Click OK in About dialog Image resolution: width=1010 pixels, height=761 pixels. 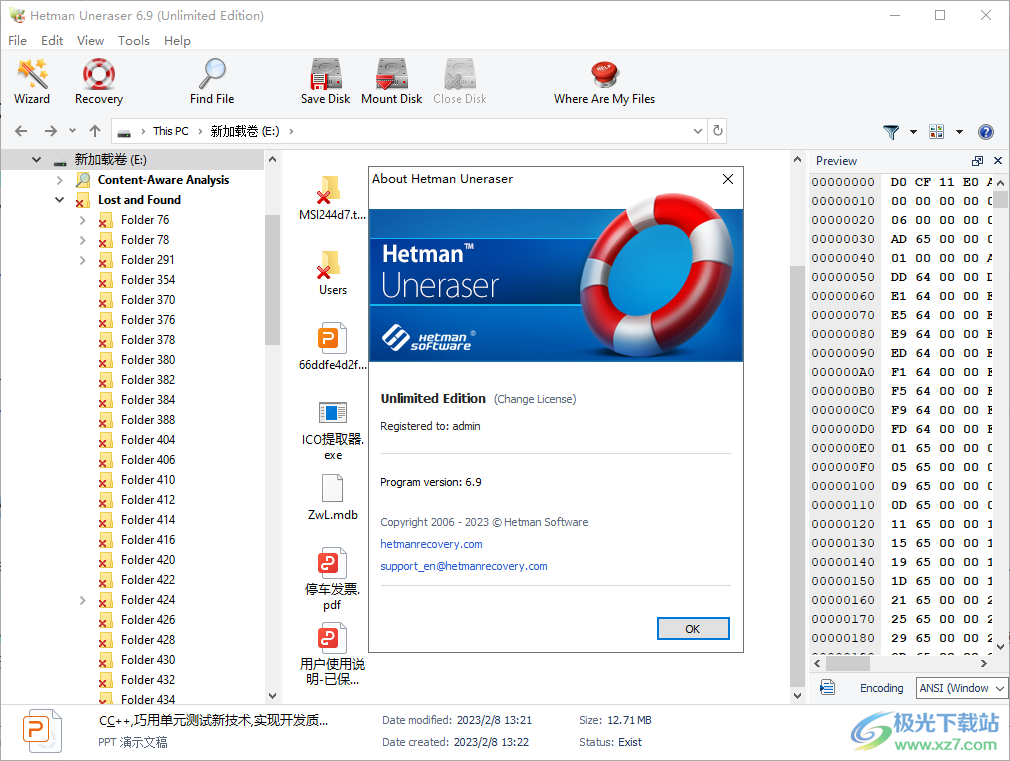pos(692,629)
